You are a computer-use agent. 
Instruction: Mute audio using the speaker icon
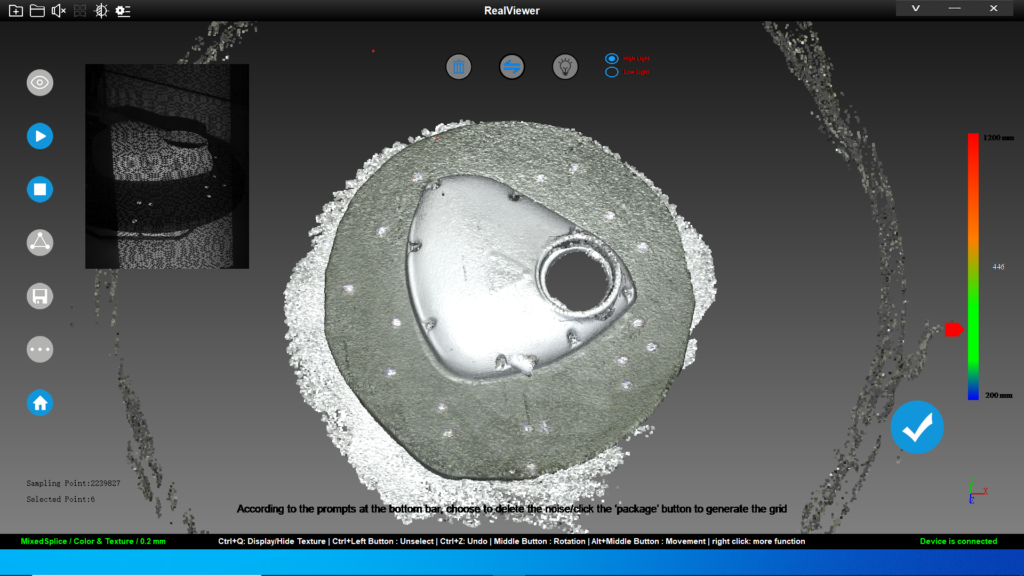[58, 9]
